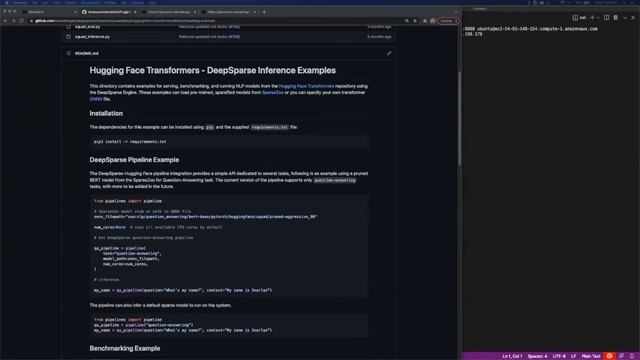
Task: Collapse terminal panel with chevron
Action: click(x=625, y=18)
